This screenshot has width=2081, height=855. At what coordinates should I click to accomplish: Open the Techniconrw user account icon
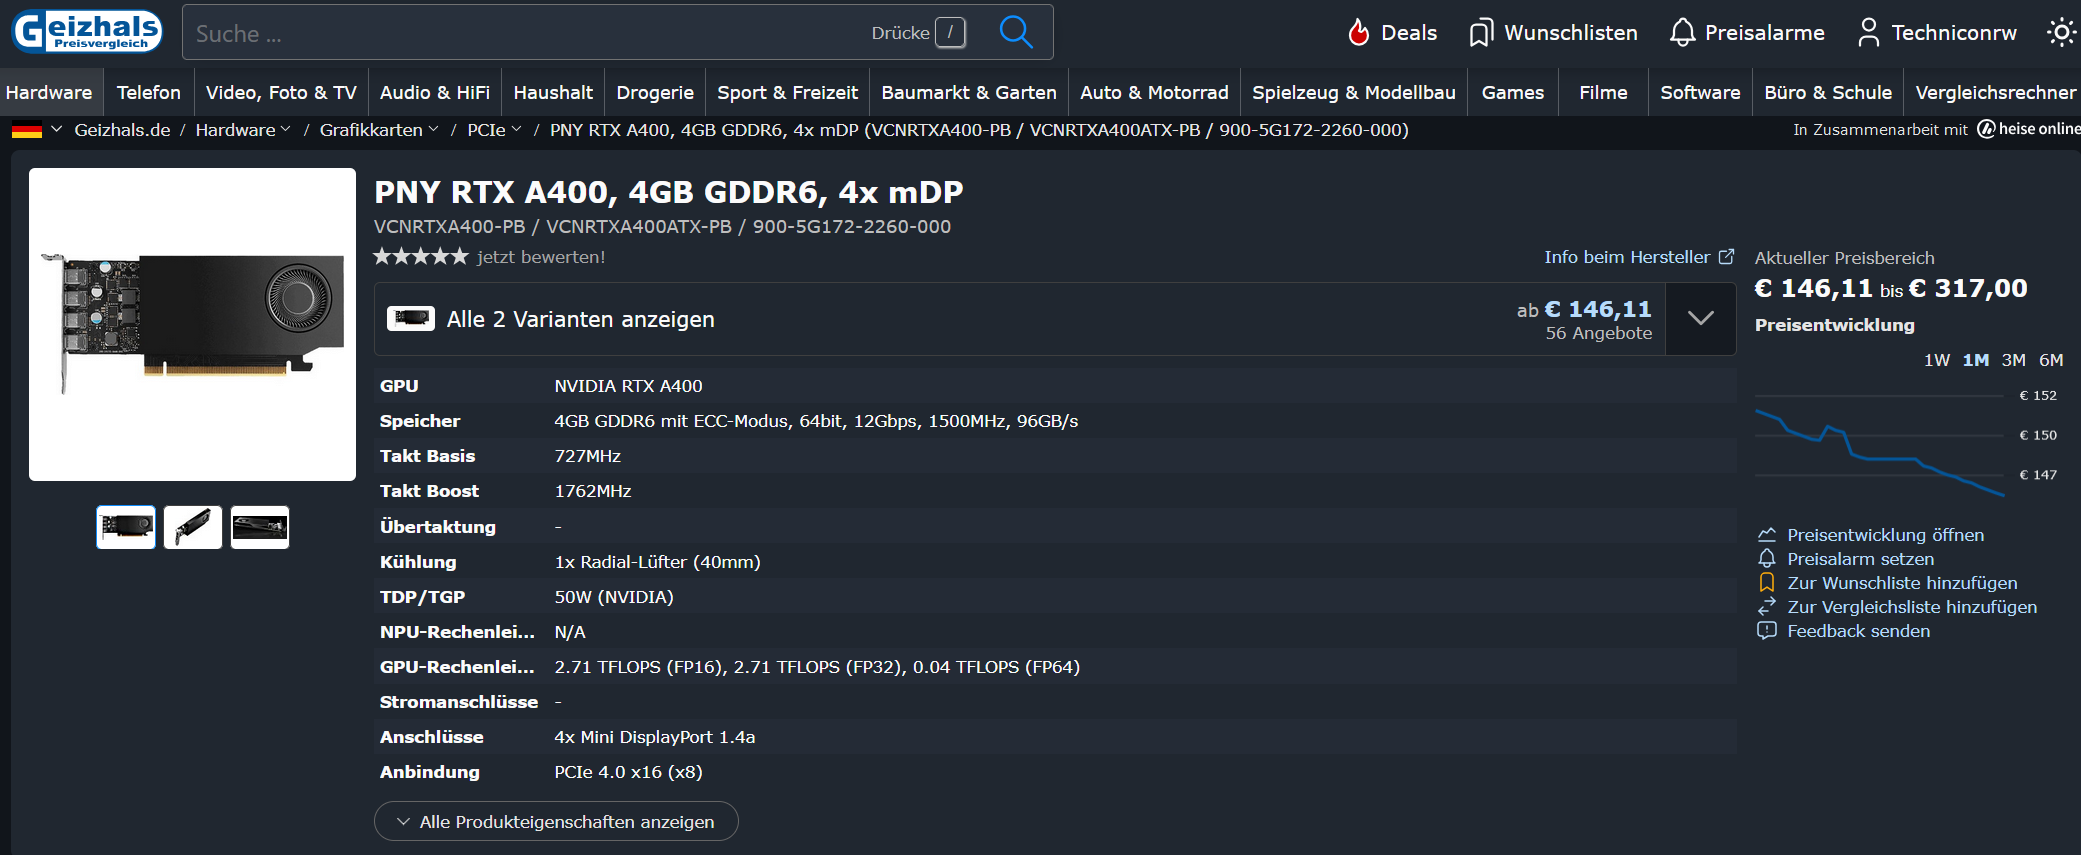1868,33
